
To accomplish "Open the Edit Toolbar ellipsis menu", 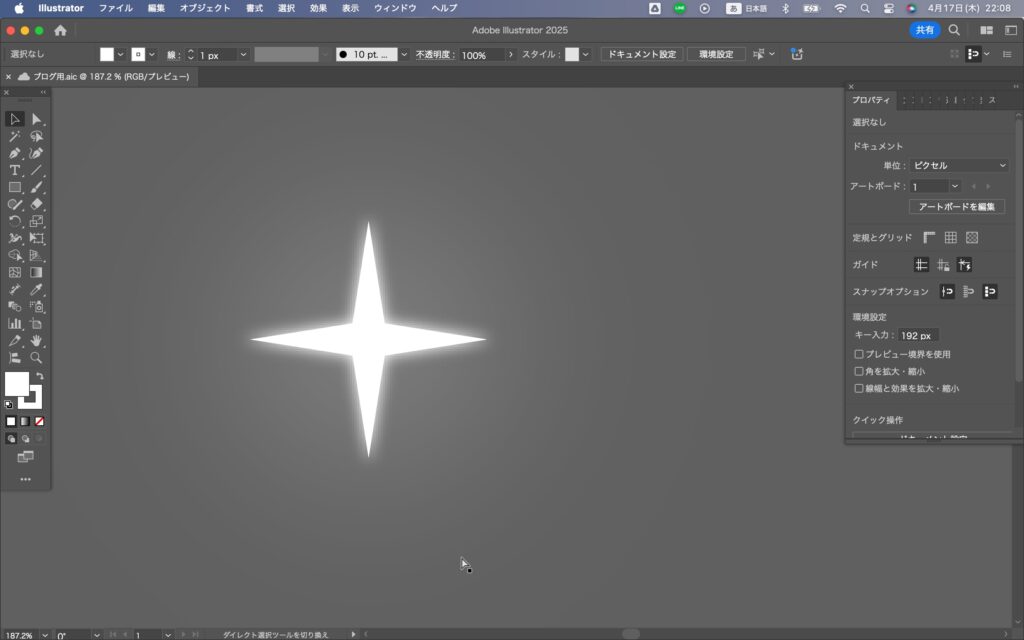I will [x=25, y=479].
